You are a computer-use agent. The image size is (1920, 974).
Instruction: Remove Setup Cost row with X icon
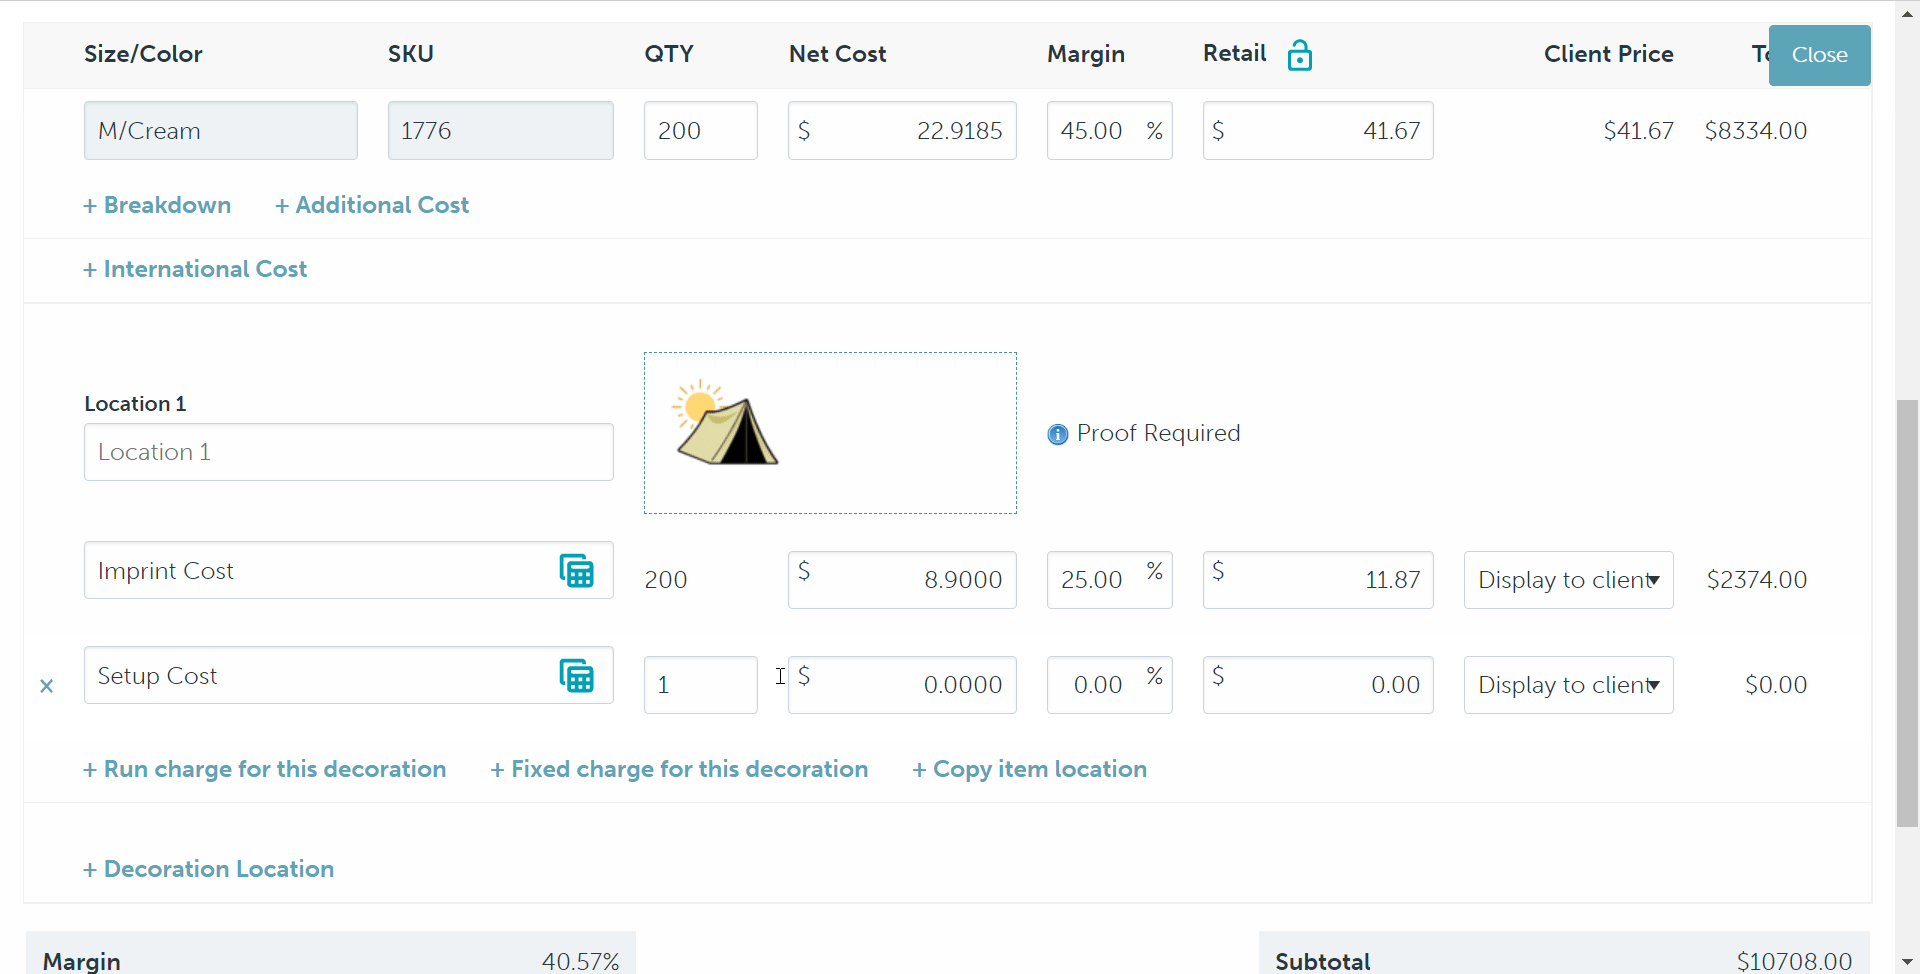tap(46, 686)
